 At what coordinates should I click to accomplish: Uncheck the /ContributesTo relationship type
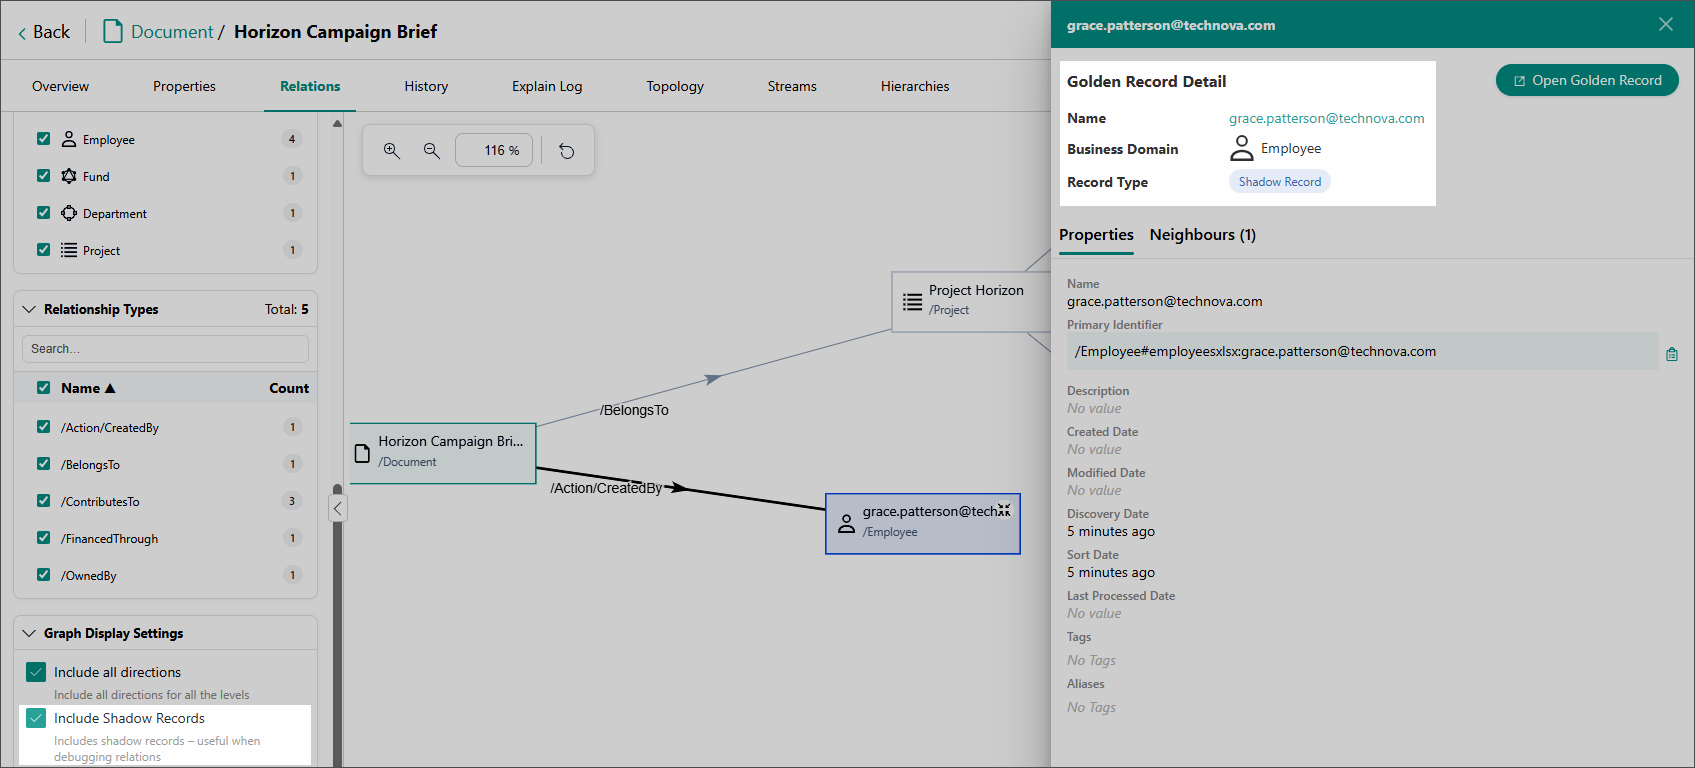43,501
